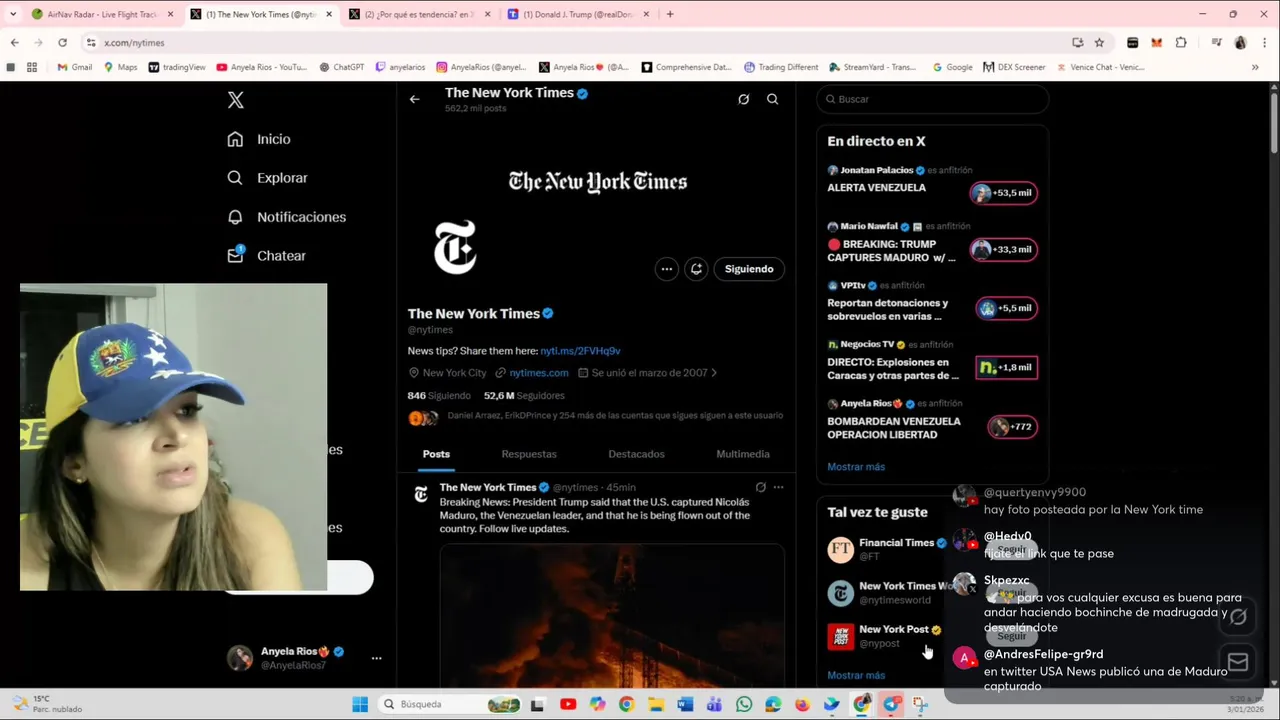Screen dimensions: 1280x720
Task: Click the Grok icon on the Maduro post
Action: click(x=760, y=488)
